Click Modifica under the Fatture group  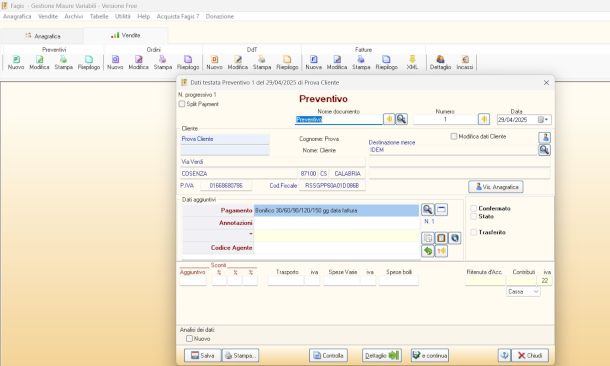click(337, 63)
